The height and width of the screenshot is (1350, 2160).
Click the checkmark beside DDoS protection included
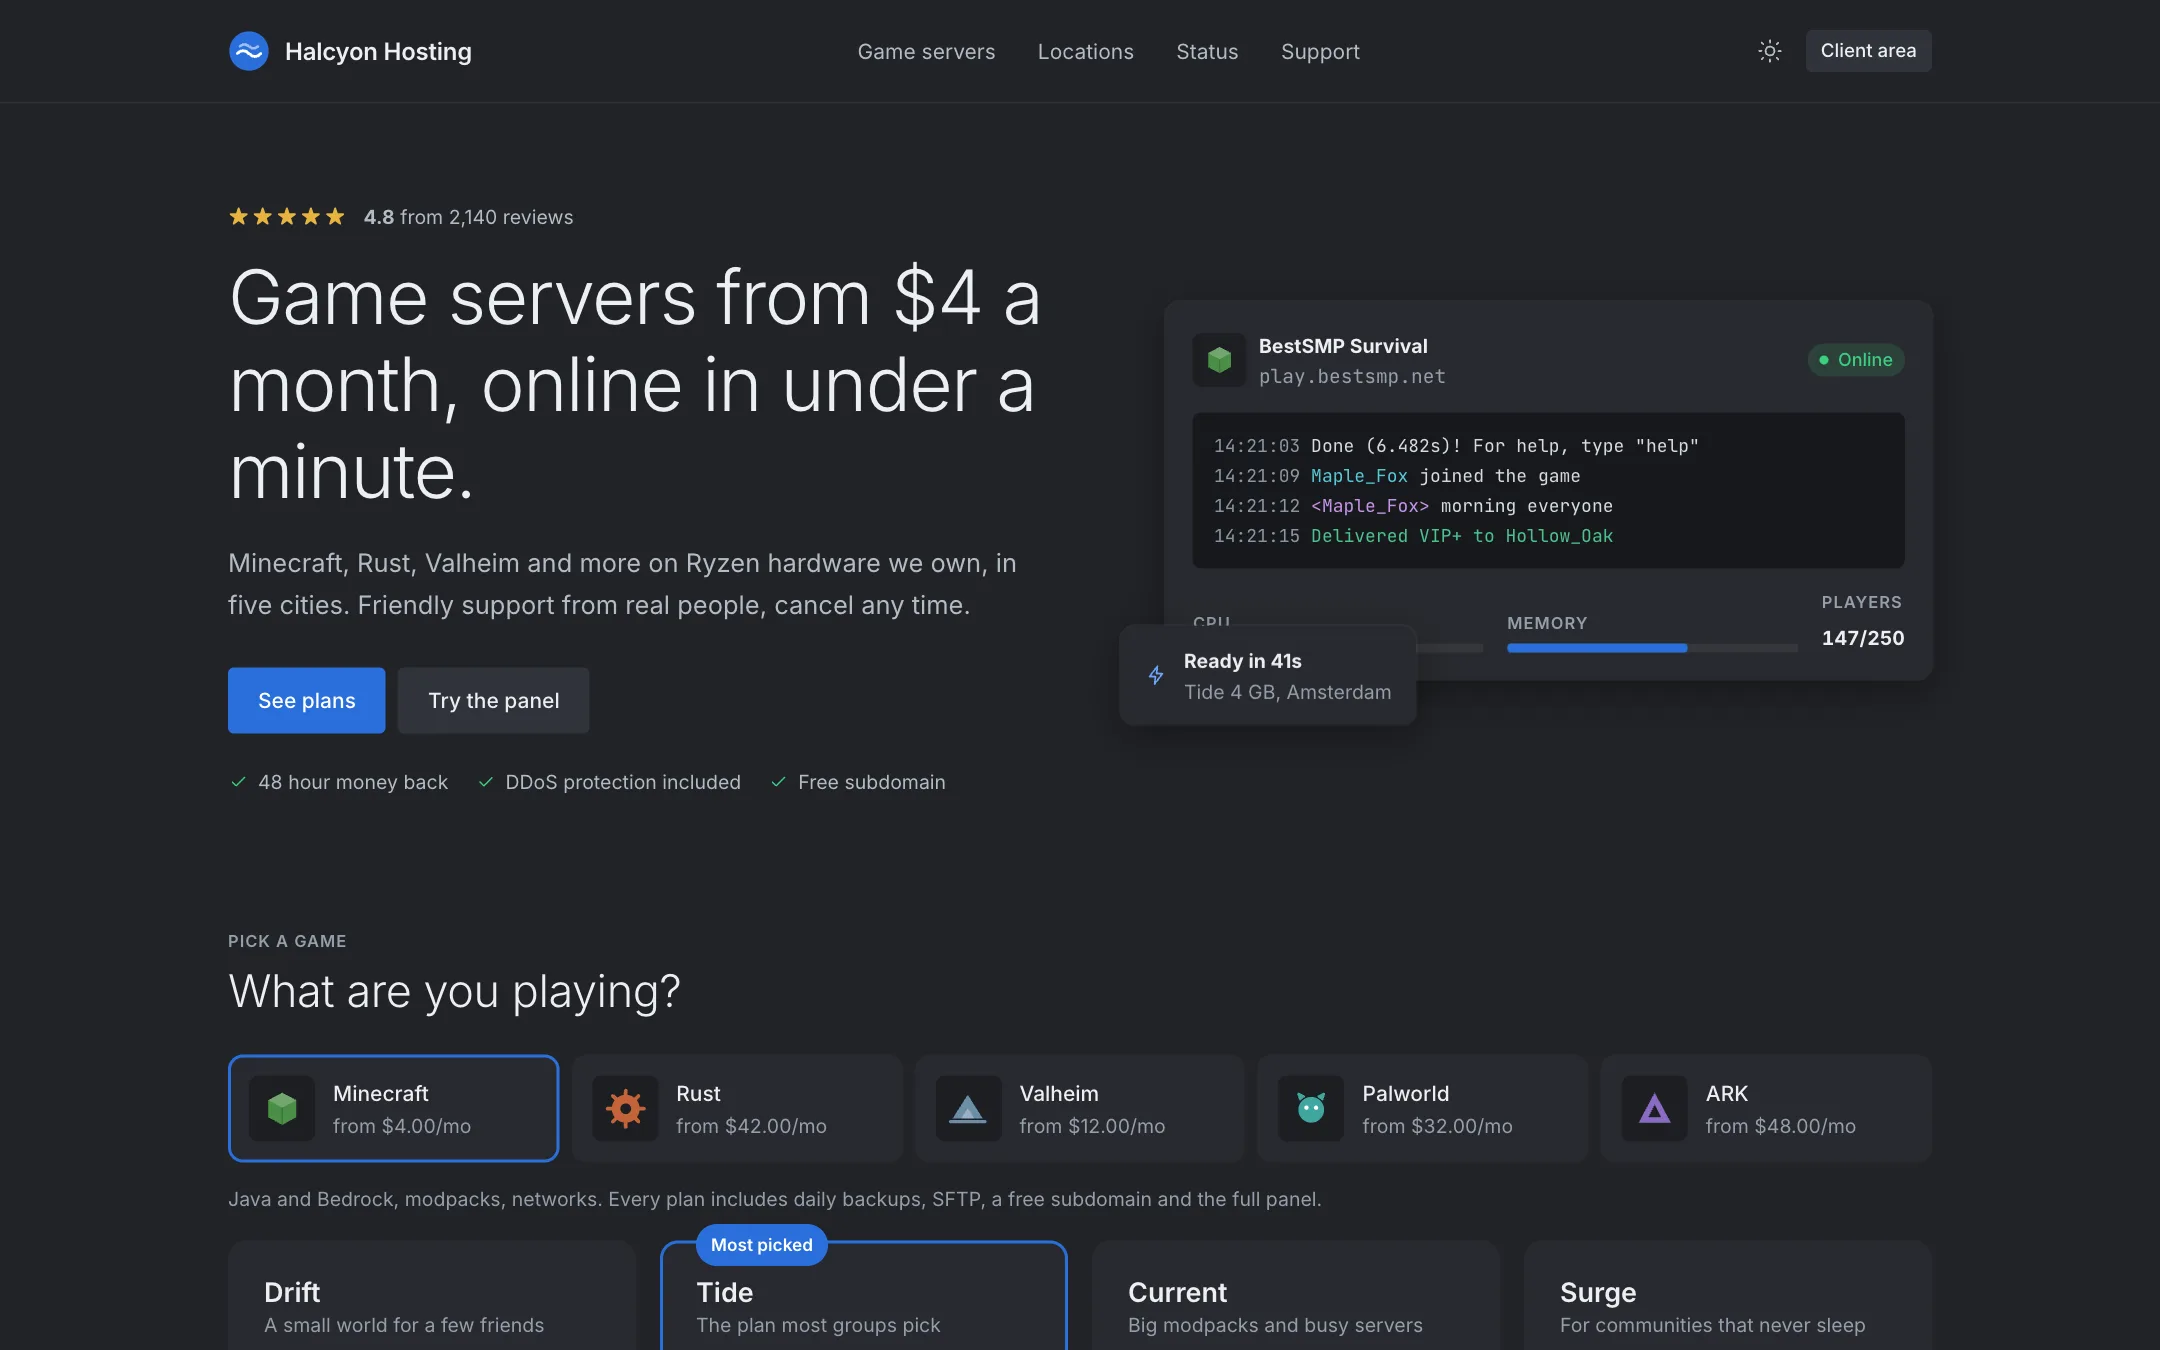[485, 782]
